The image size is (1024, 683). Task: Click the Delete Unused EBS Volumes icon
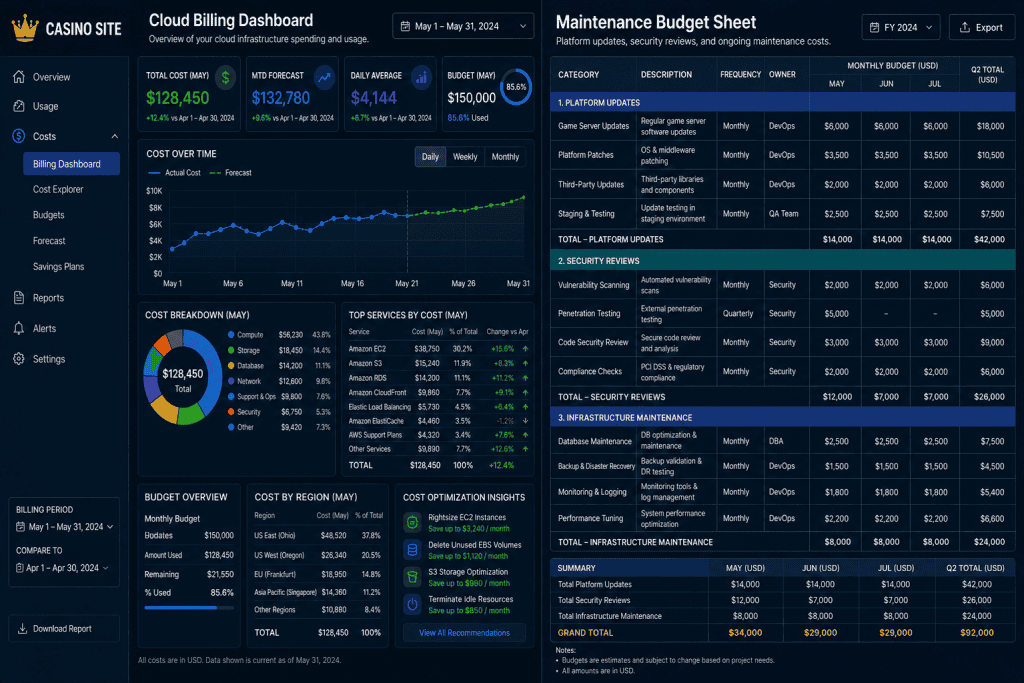pos(412,550)
